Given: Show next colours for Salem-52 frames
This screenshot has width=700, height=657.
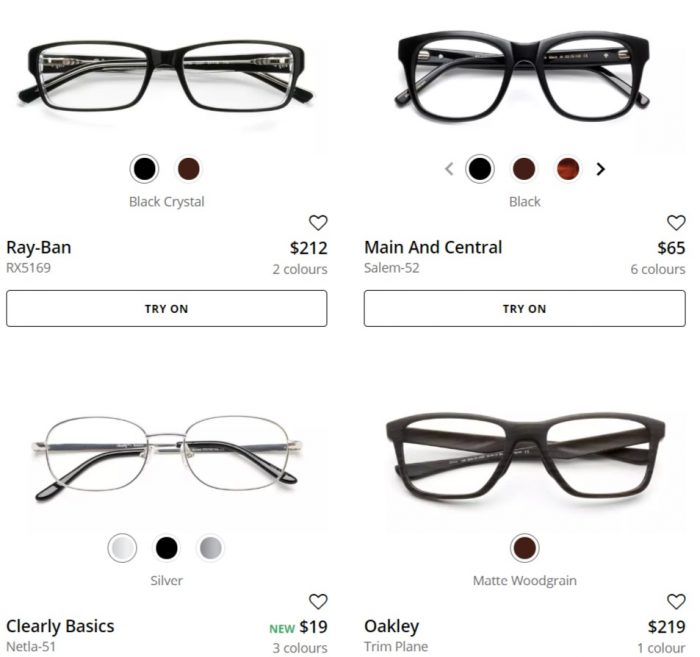Looking at the screenshot, I should click(x=600, y=169).
